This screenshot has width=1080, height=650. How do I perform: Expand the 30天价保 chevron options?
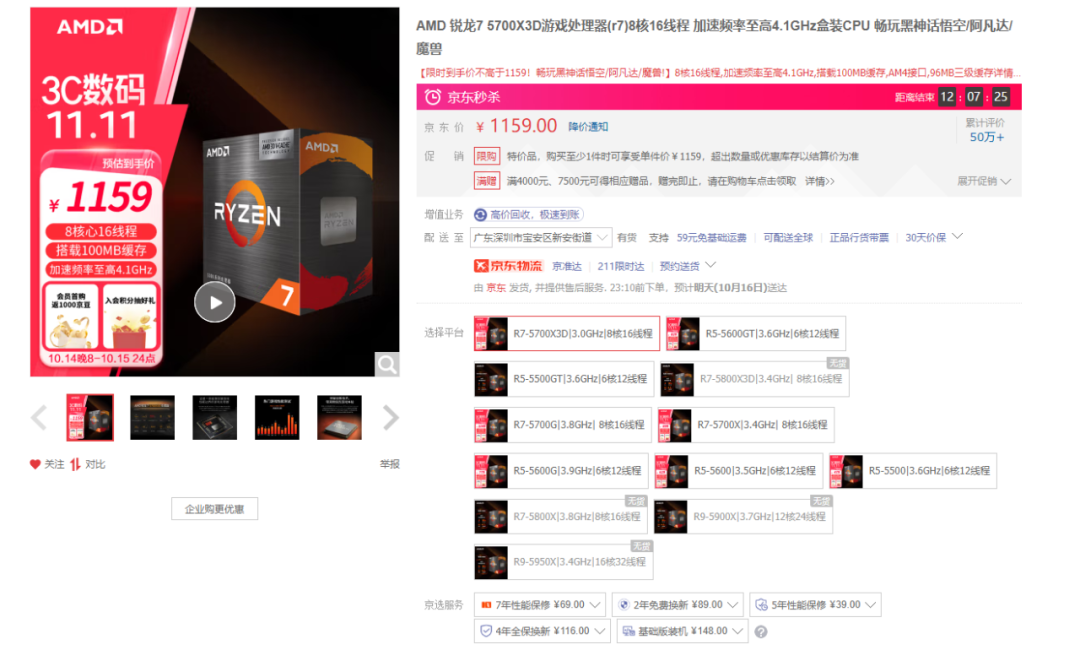[x=957, y=237]
